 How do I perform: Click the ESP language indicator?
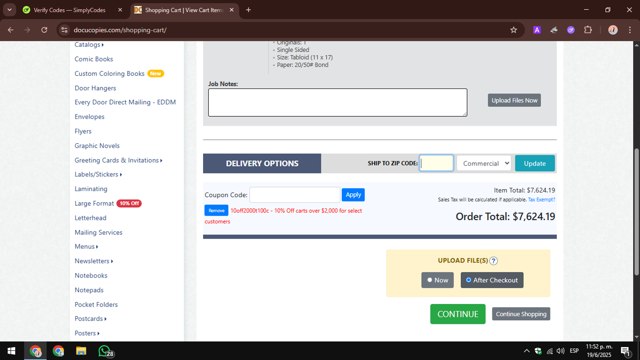(574, 351)
